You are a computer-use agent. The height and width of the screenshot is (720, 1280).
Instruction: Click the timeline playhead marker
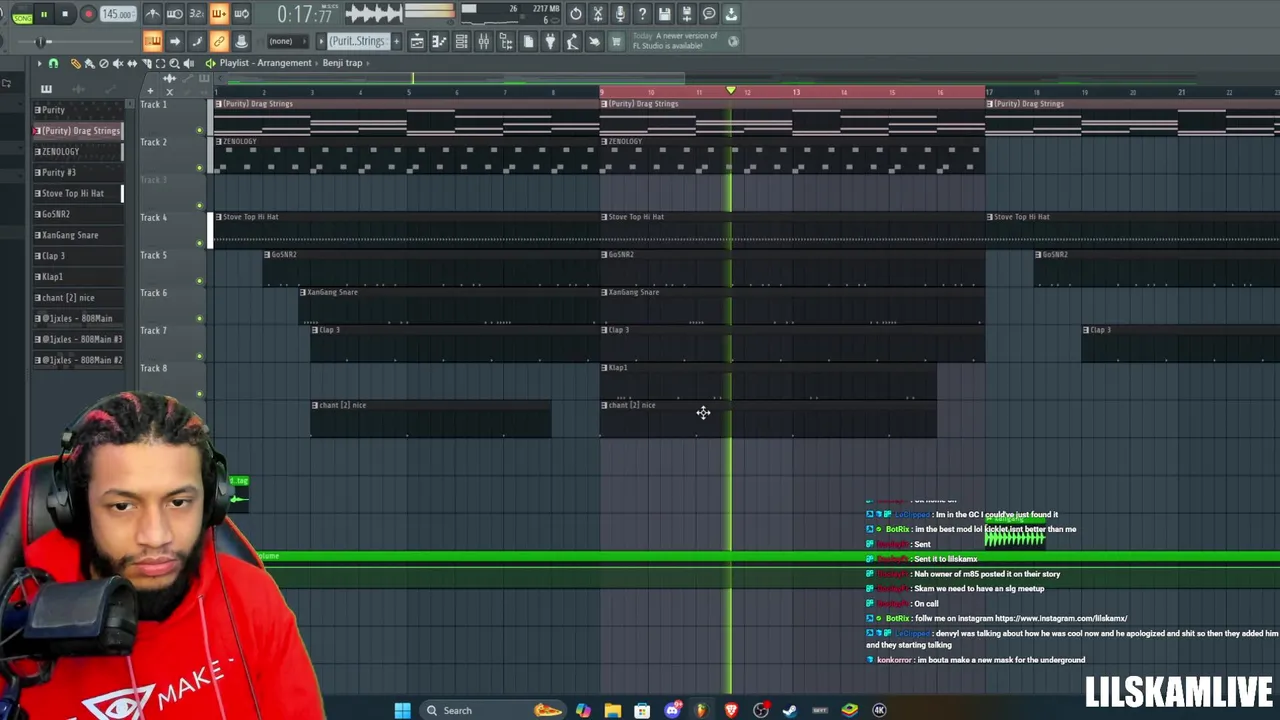[x=731, y=91]
